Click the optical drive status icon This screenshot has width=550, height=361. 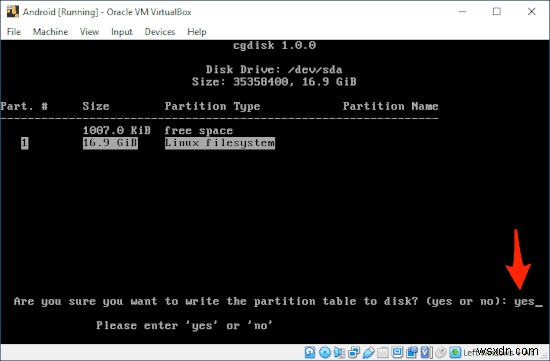tap(325, 352)
